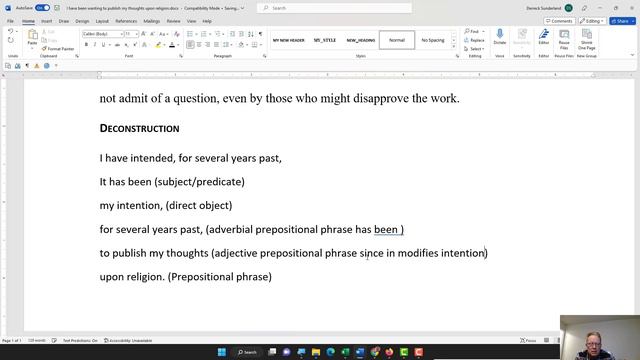
Task: Switch to the References tab
Action: pos(126,21)
